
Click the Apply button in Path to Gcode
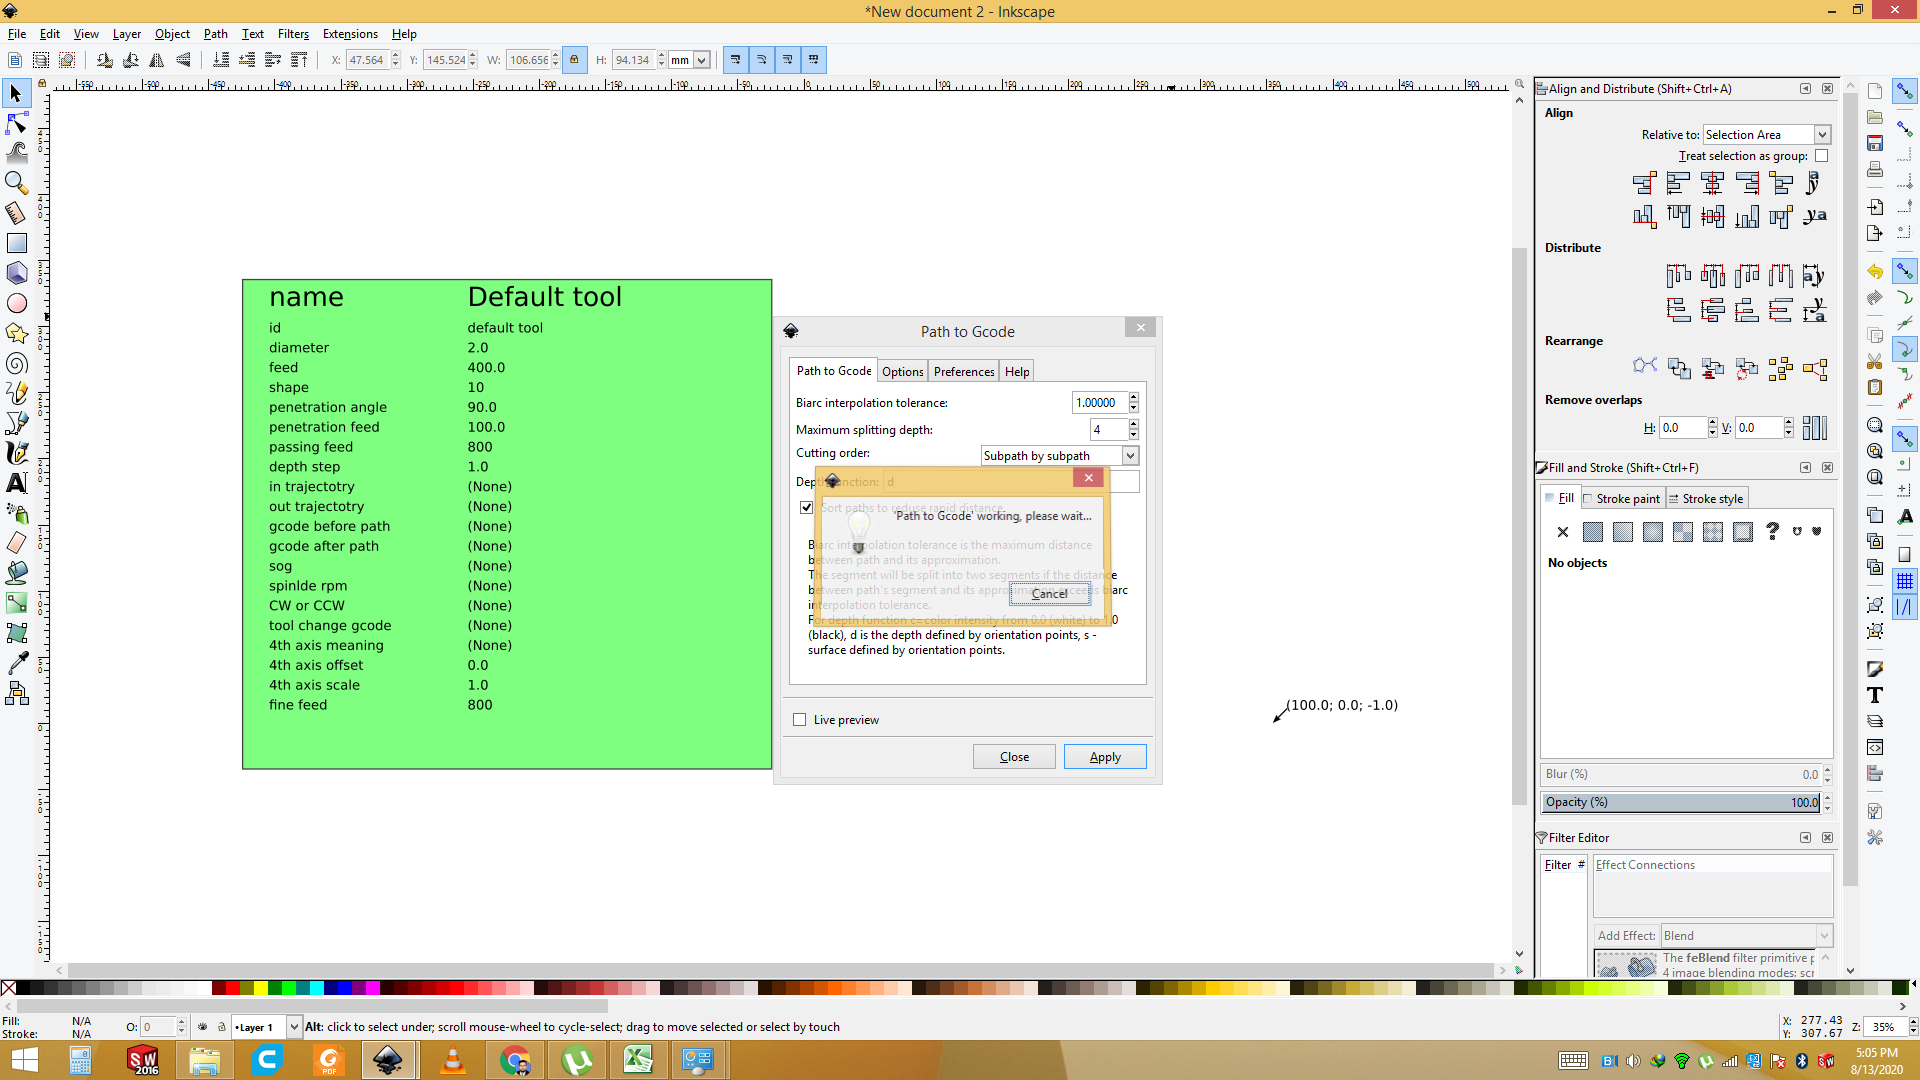1105,756
